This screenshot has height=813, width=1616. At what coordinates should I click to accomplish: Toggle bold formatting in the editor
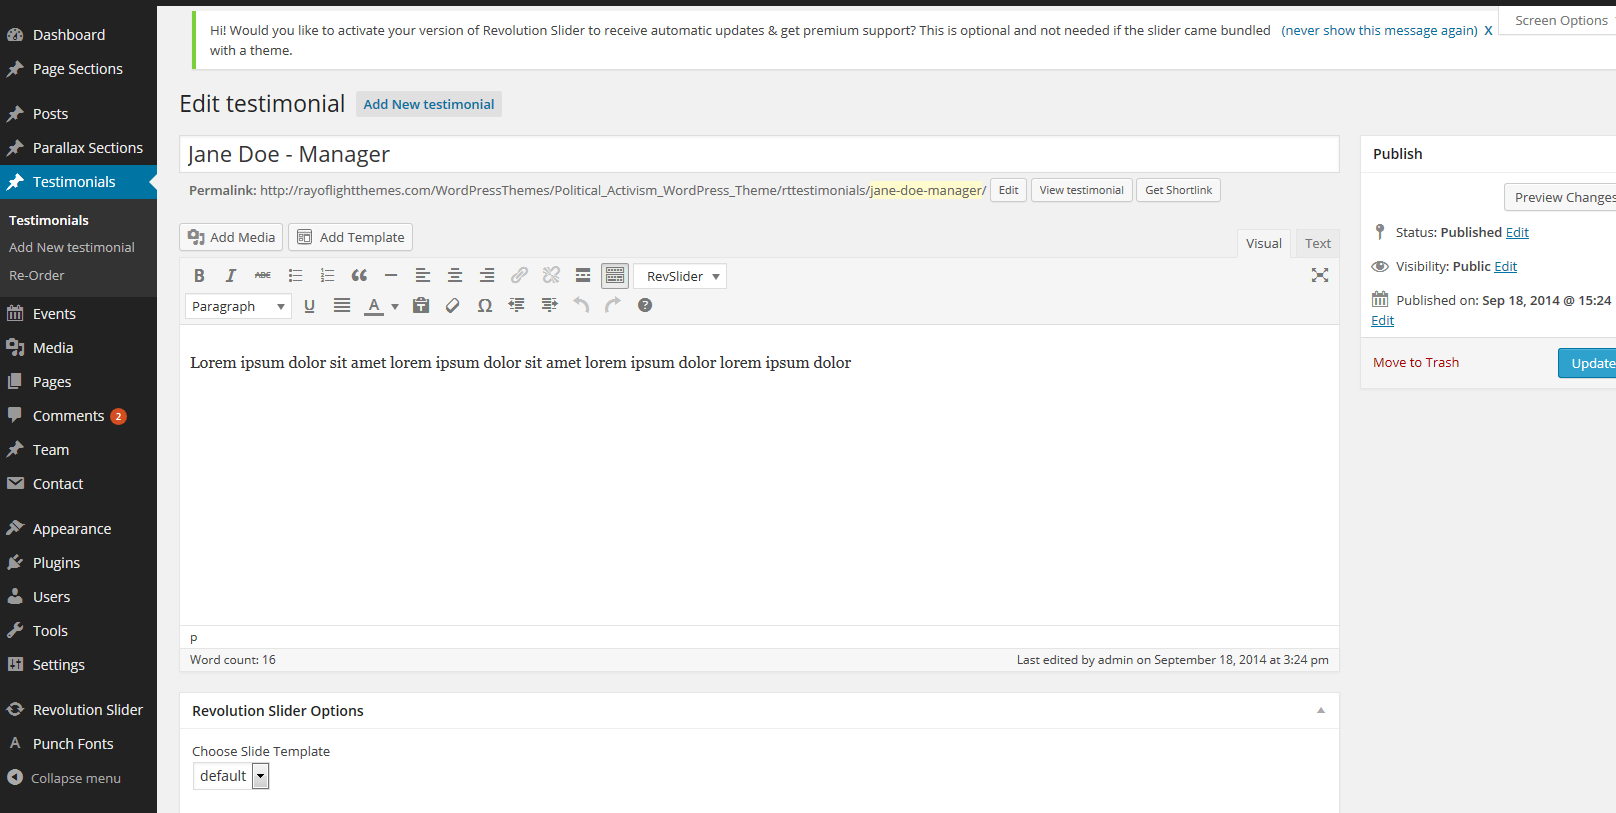[x=199, y=276]
